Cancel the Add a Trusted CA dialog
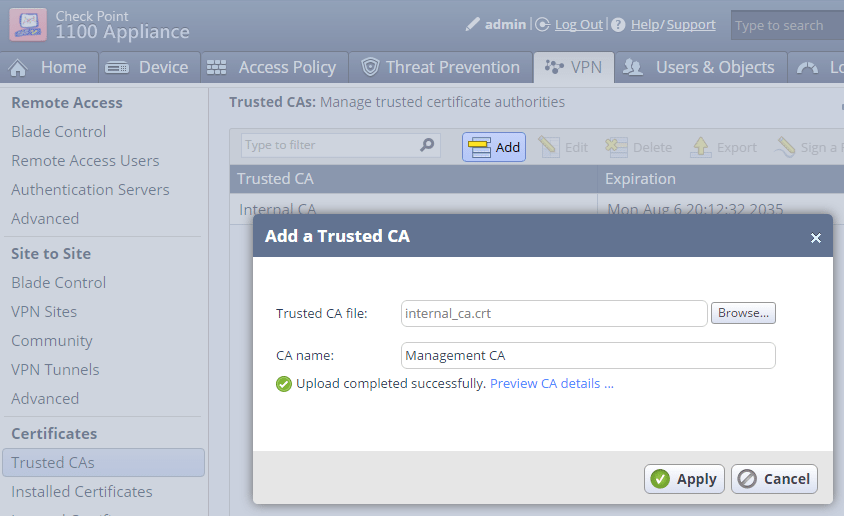The height and width of the screenshot is (516, 844). click(x=774, y=479)
